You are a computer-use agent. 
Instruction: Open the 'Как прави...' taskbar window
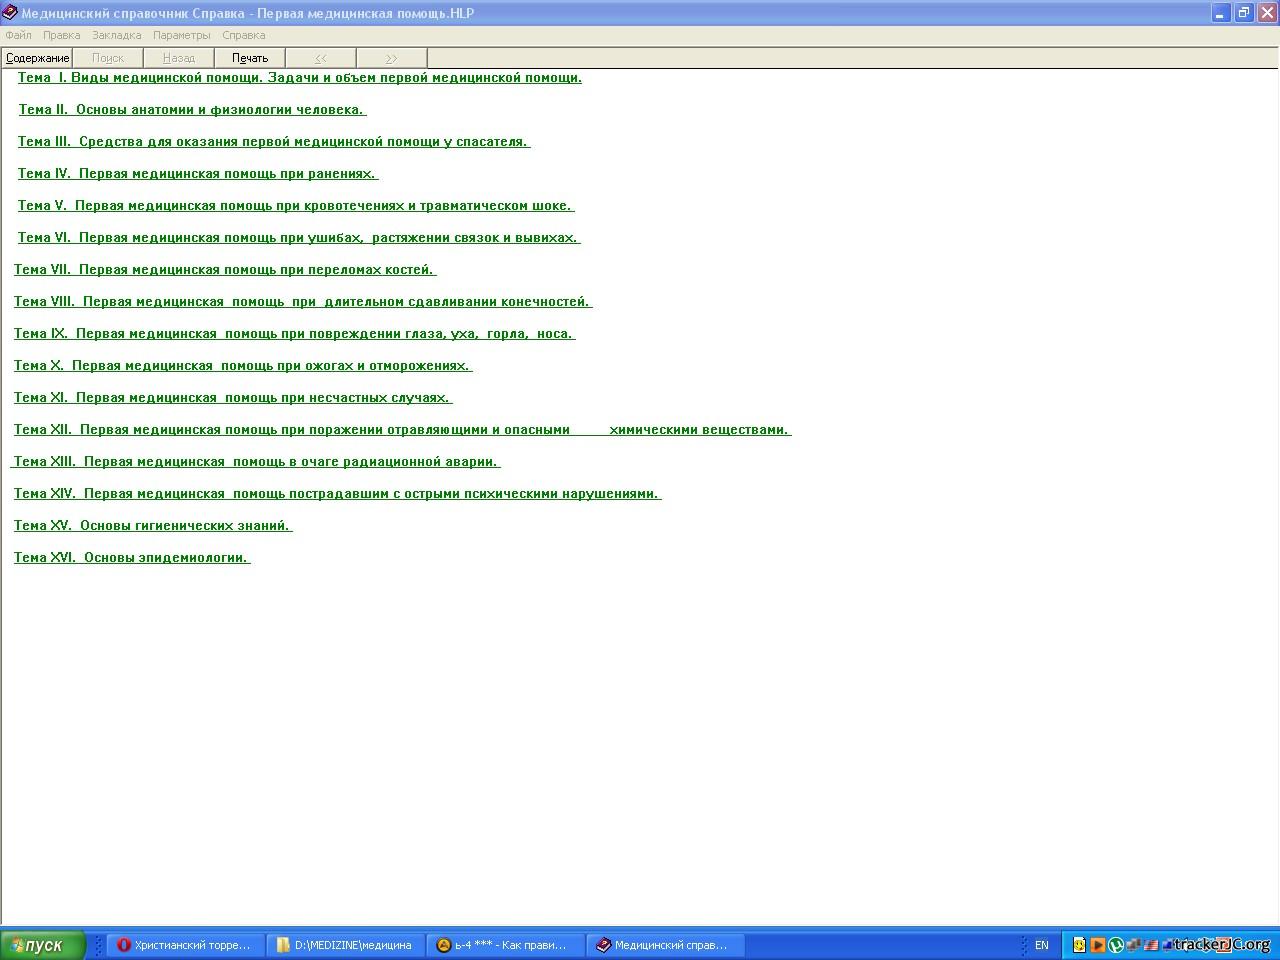pyautogui.click(x=505, y=945)
